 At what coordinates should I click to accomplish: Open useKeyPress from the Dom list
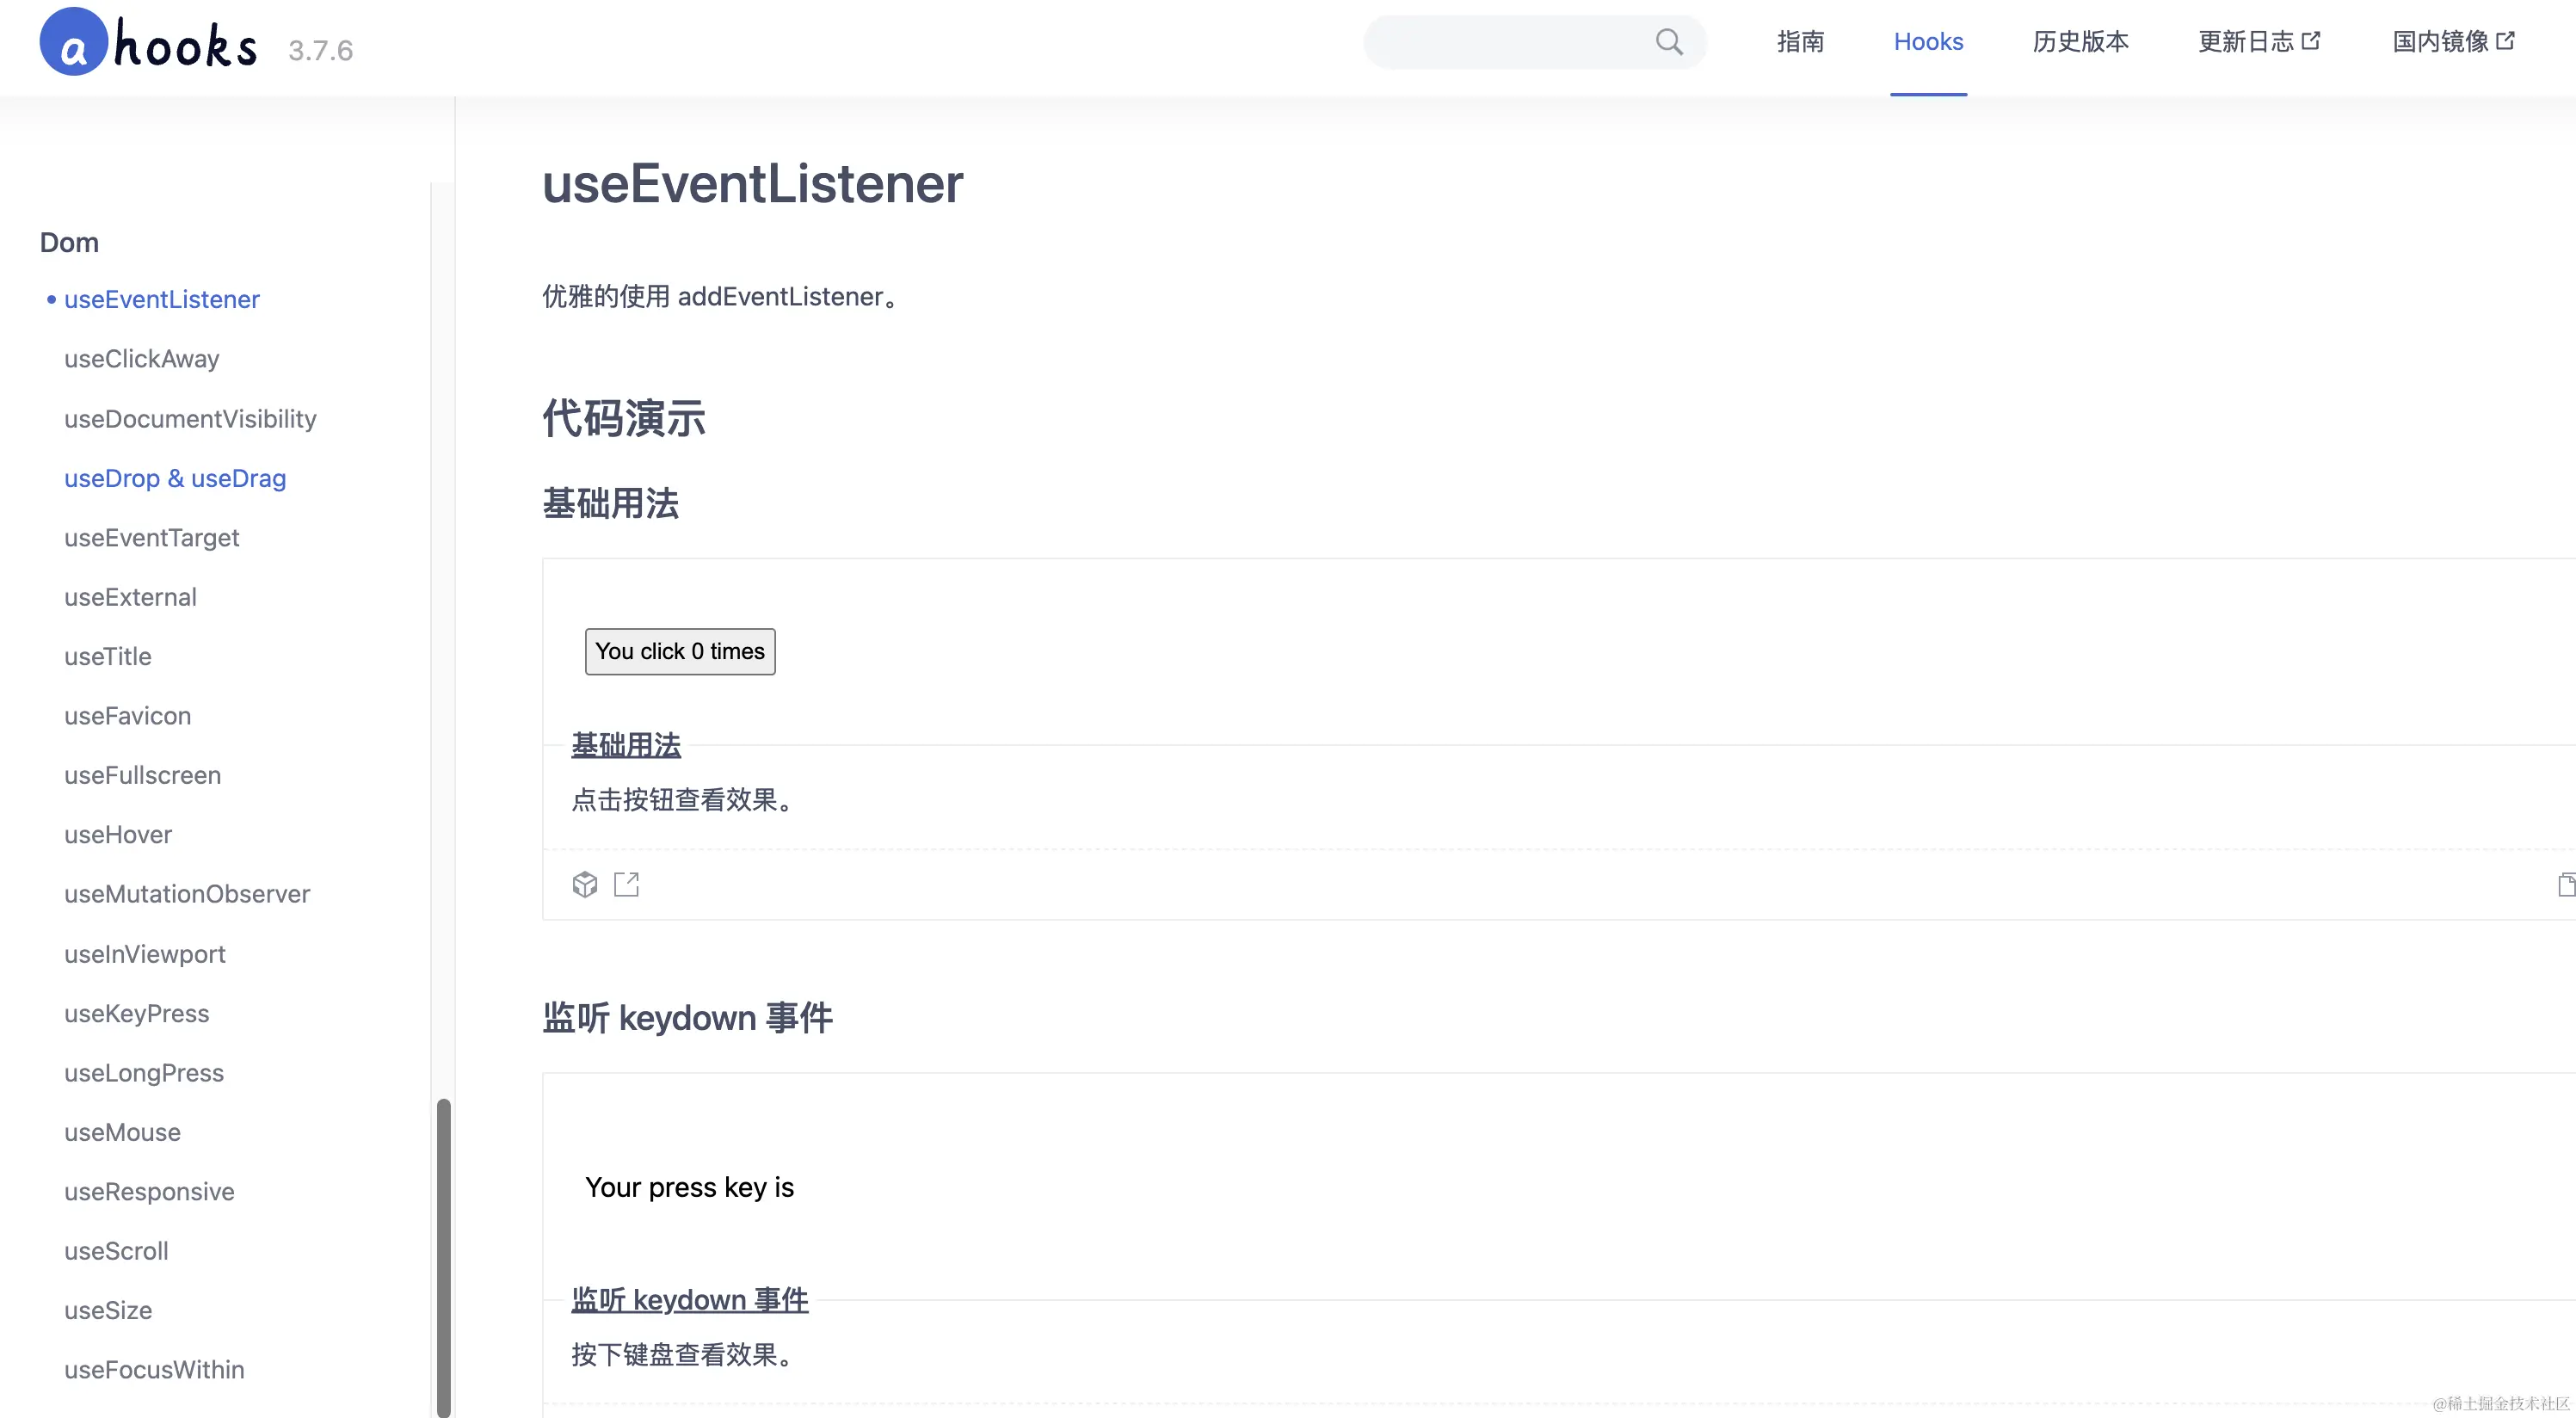137,1013
